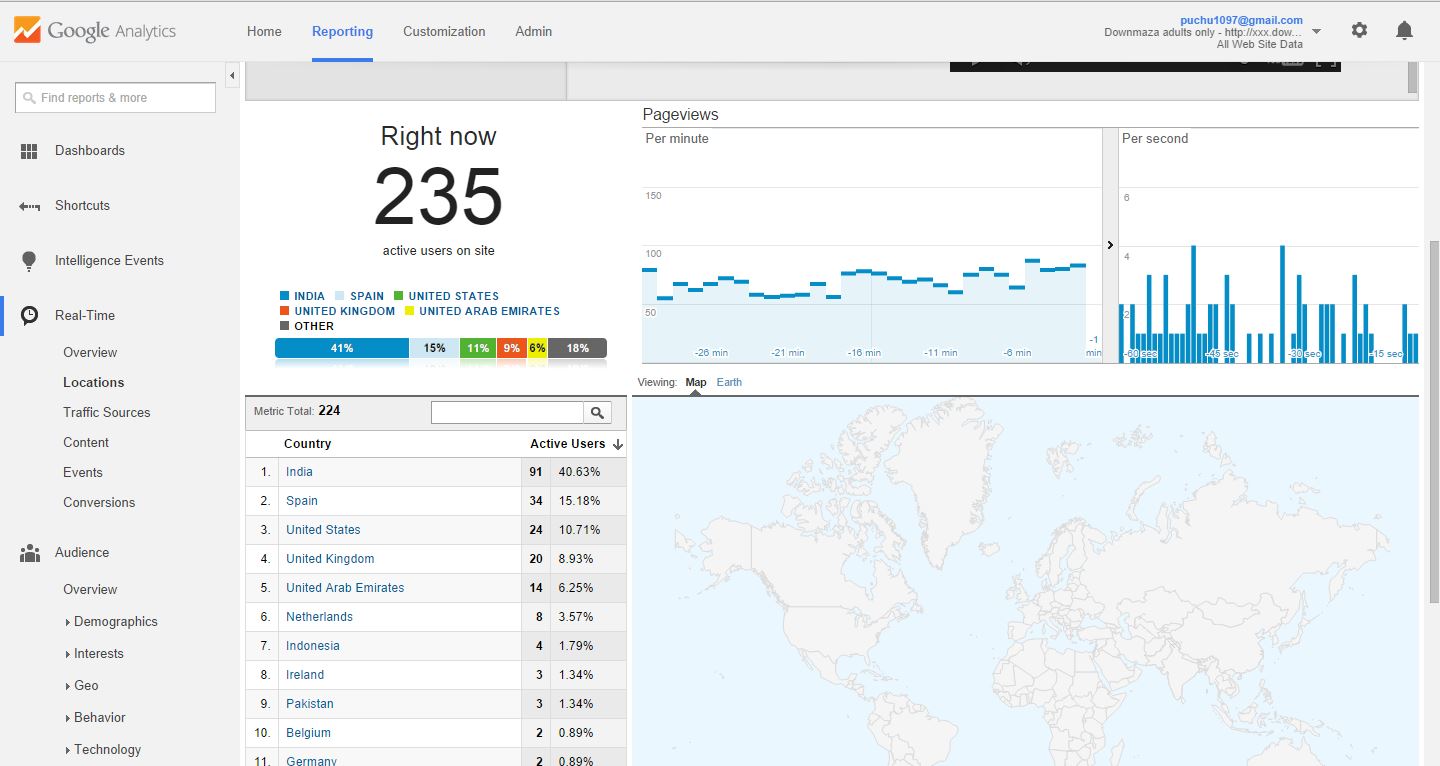Click Indonesia in the country table
Image resolution: width=1440 pixels, height=766 pixels.
(x=313, y=646)
